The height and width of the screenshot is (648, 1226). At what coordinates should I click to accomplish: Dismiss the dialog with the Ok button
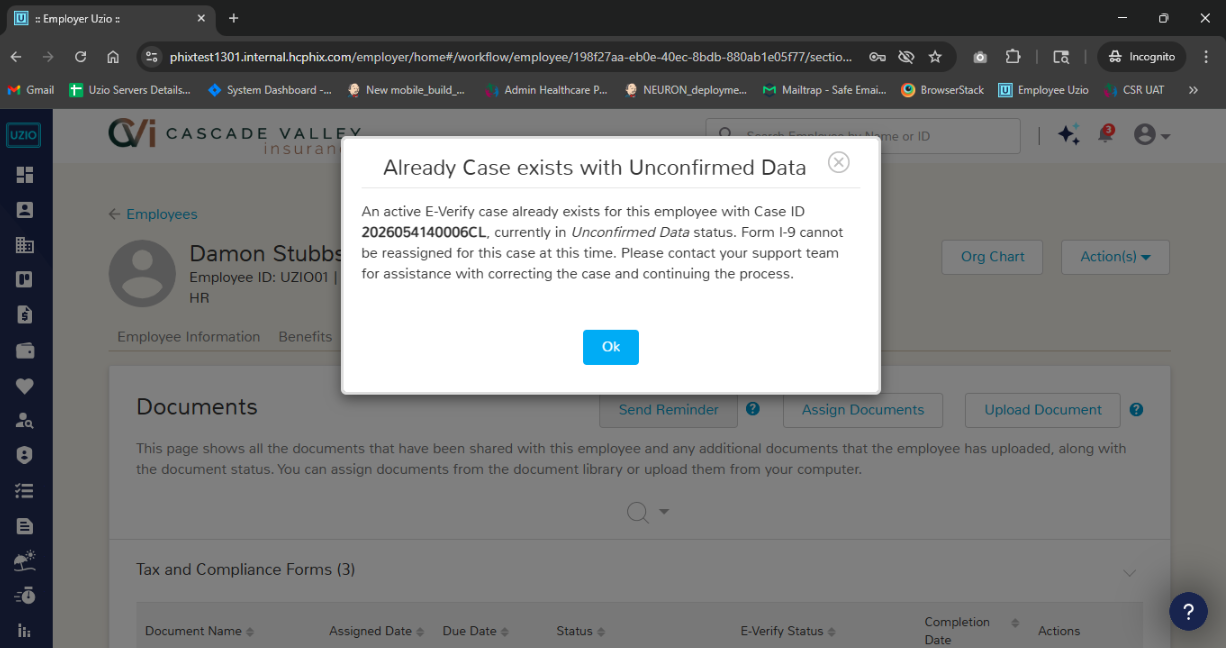coord(610,347)
